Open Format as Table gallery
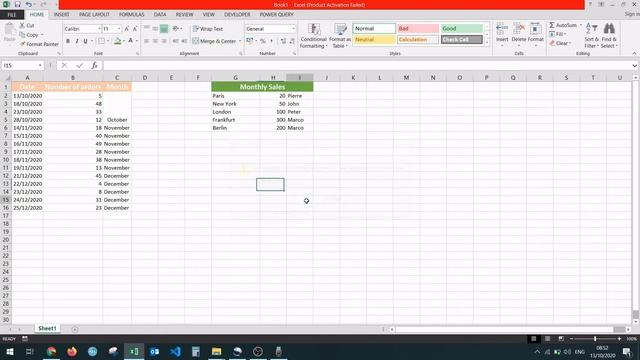 click(340, 36)
